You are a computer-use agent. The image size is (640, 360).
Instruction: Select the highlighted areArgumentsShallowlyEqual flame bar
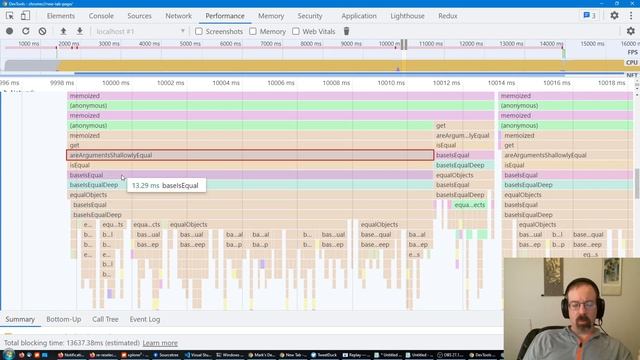250,155
